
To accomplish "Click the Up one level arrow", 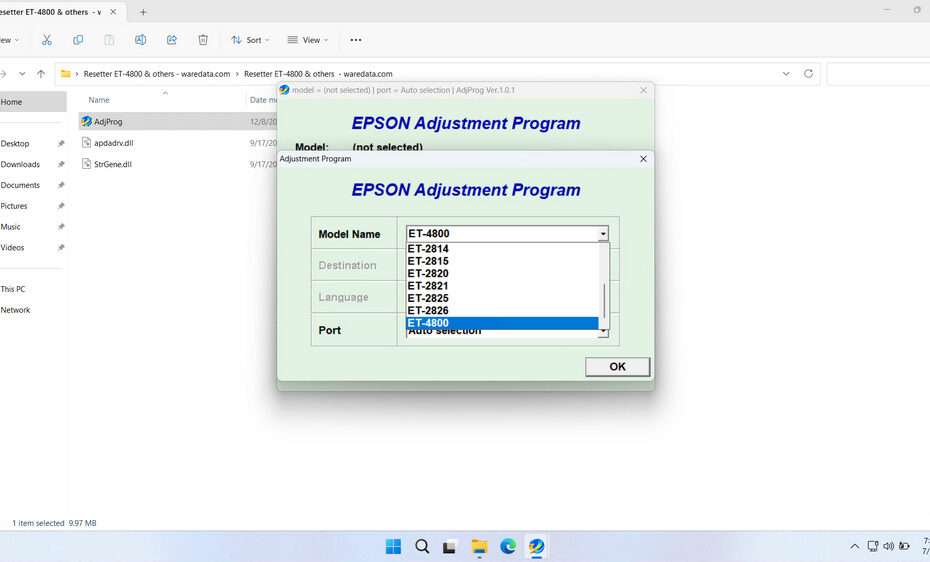I will (x=40, y=74).
